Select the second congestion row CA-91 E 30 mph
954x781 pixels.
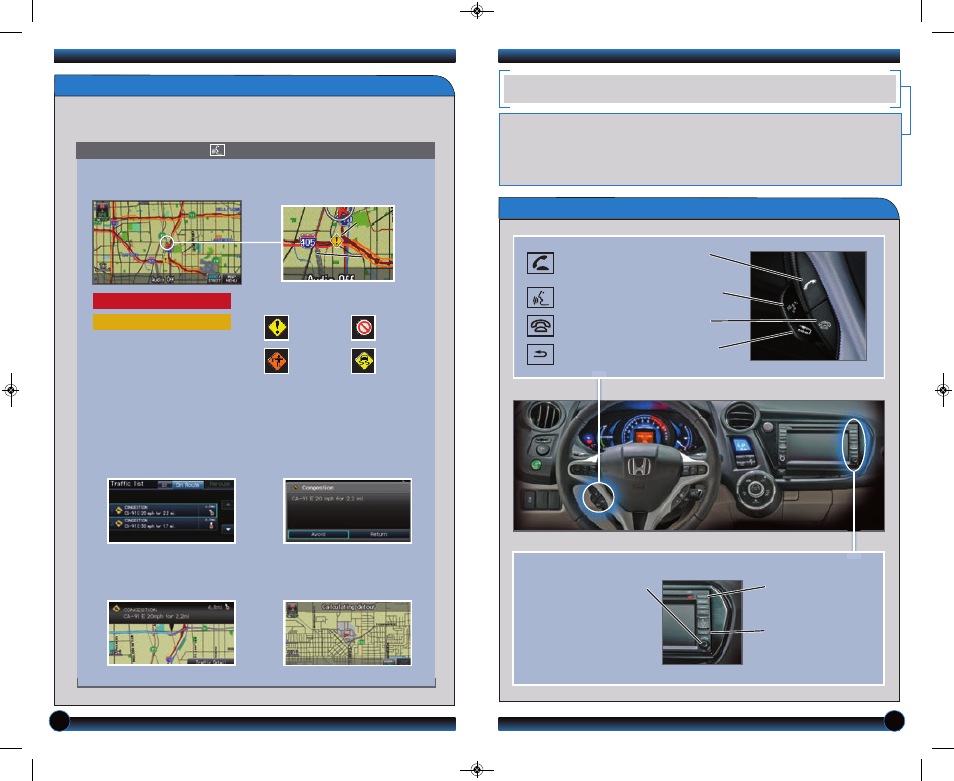coord(163,524)
